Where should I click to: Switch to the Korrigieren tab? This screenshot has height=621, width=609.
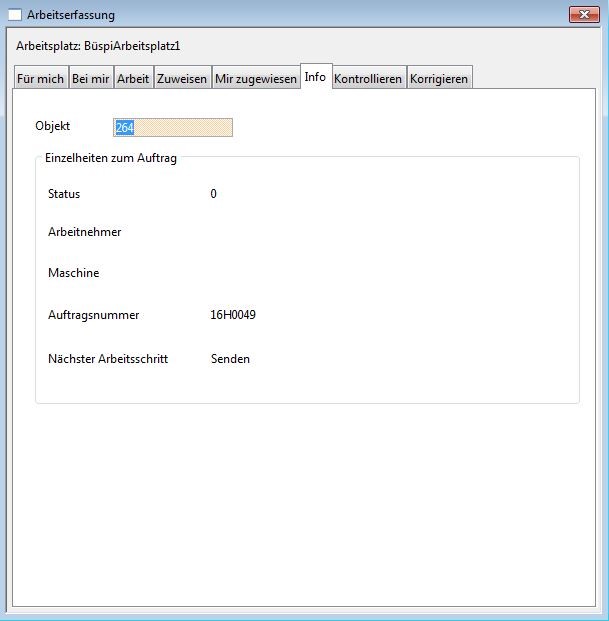click(439, 79)
